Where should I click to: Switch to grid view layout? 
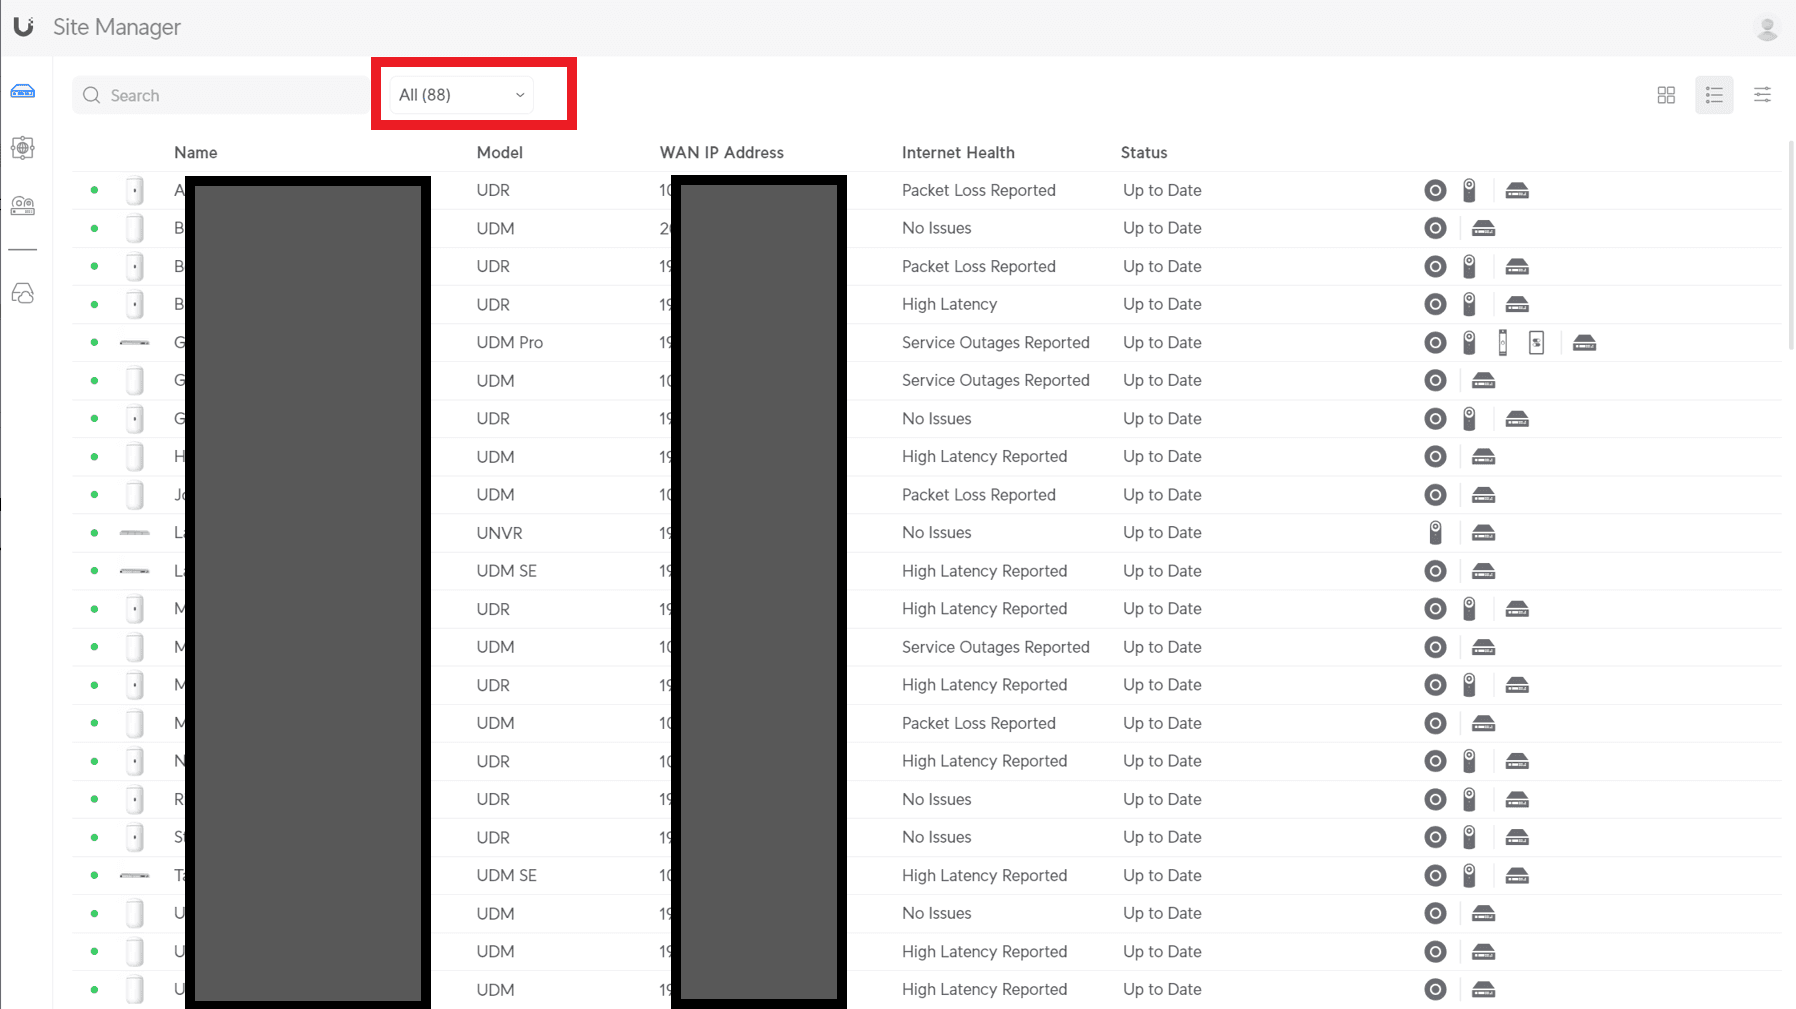coord(1666,95)
